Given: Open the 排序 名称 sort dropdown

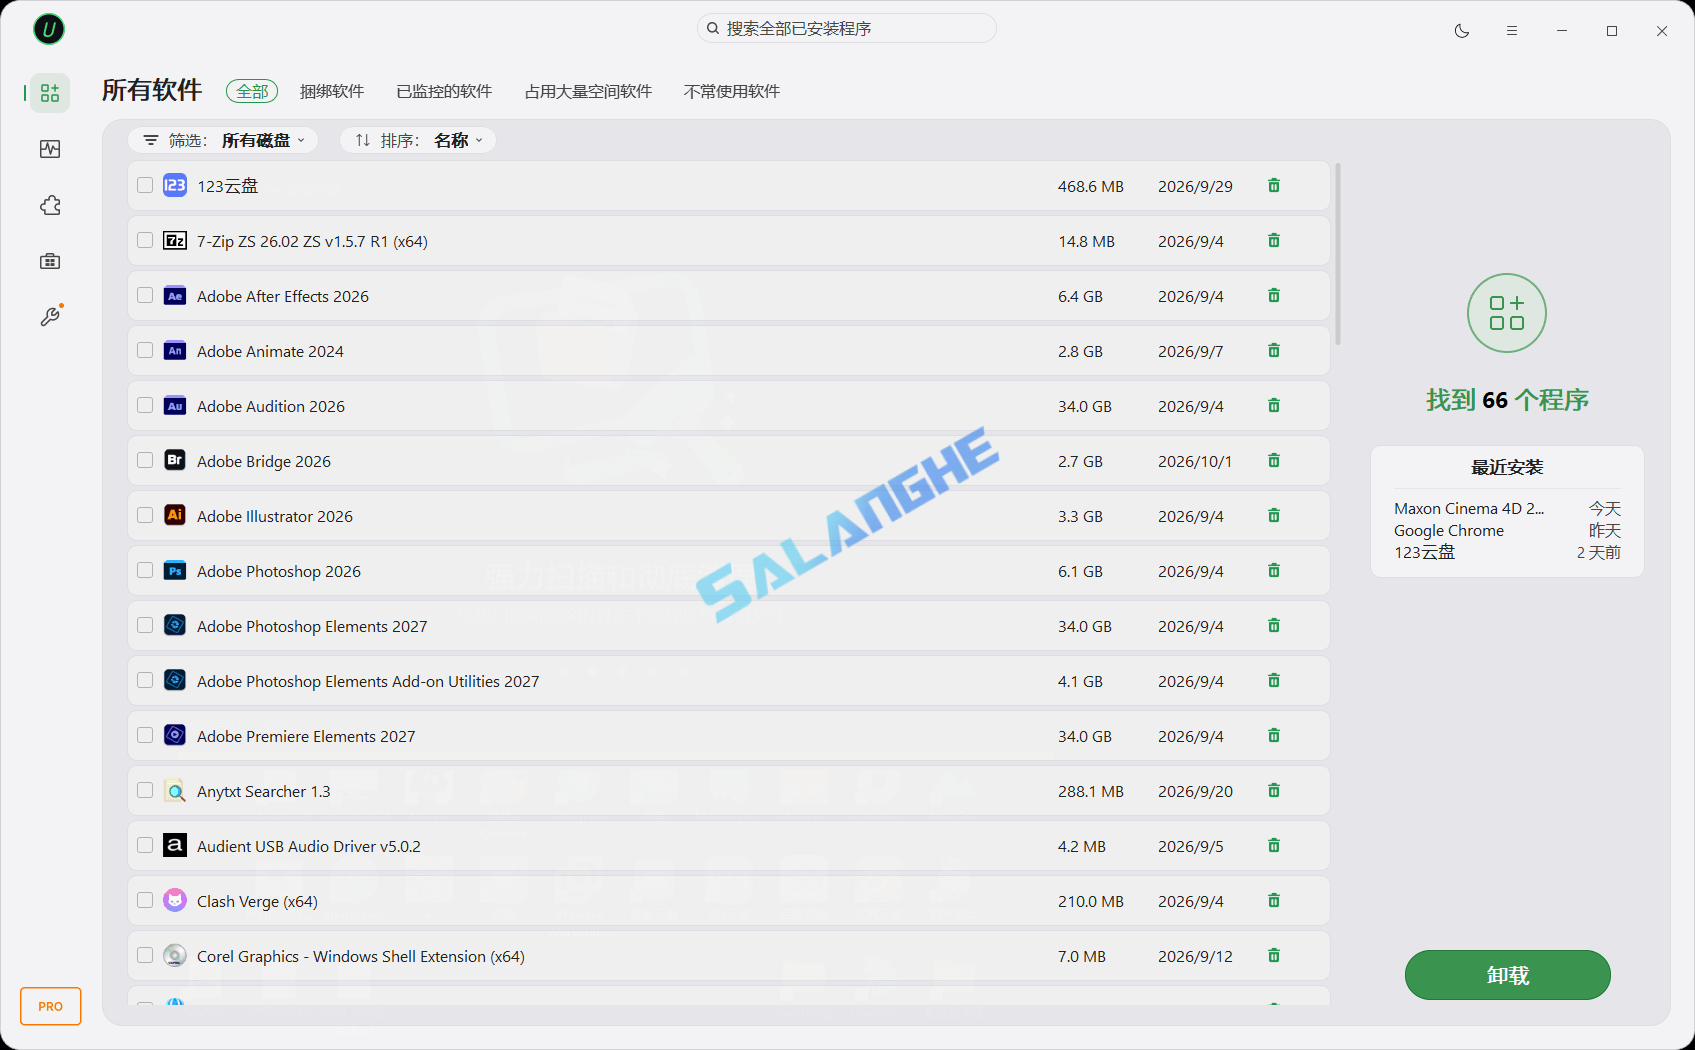Looking at the screenshot, I should coord(418,140).
